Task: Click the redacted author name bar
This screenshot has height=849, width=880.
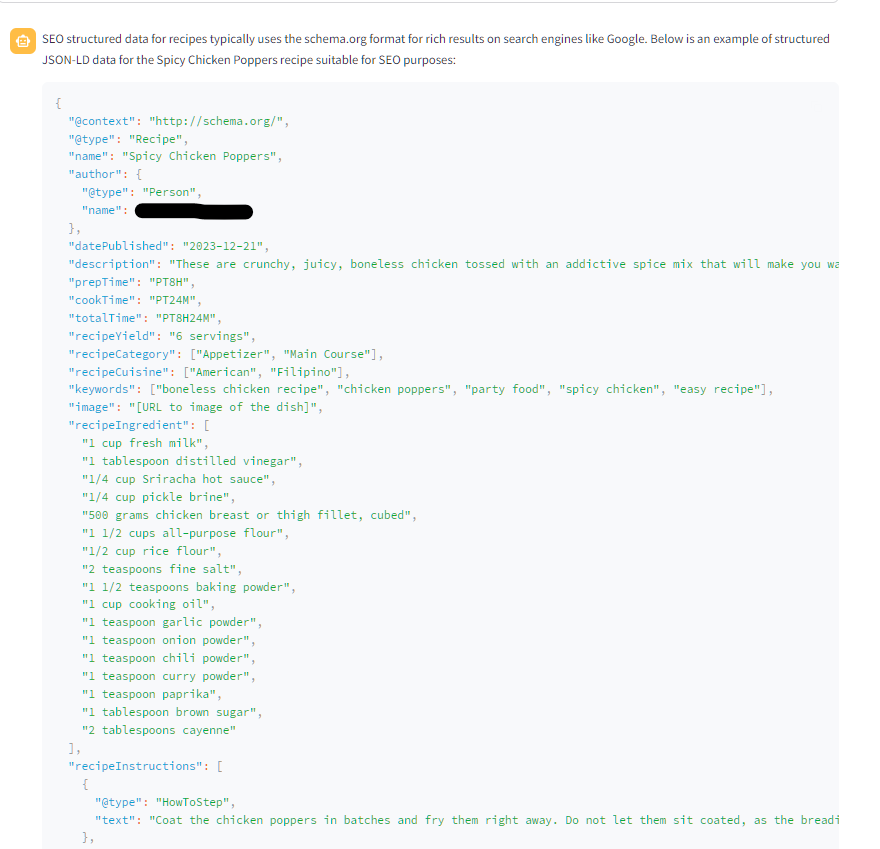Action: tap(193, 211)
